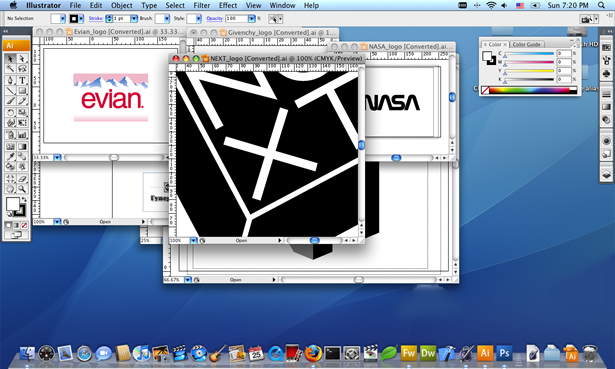Swap fill and stroke colors in Tools panel
The image size is (615, 369).
24,200
